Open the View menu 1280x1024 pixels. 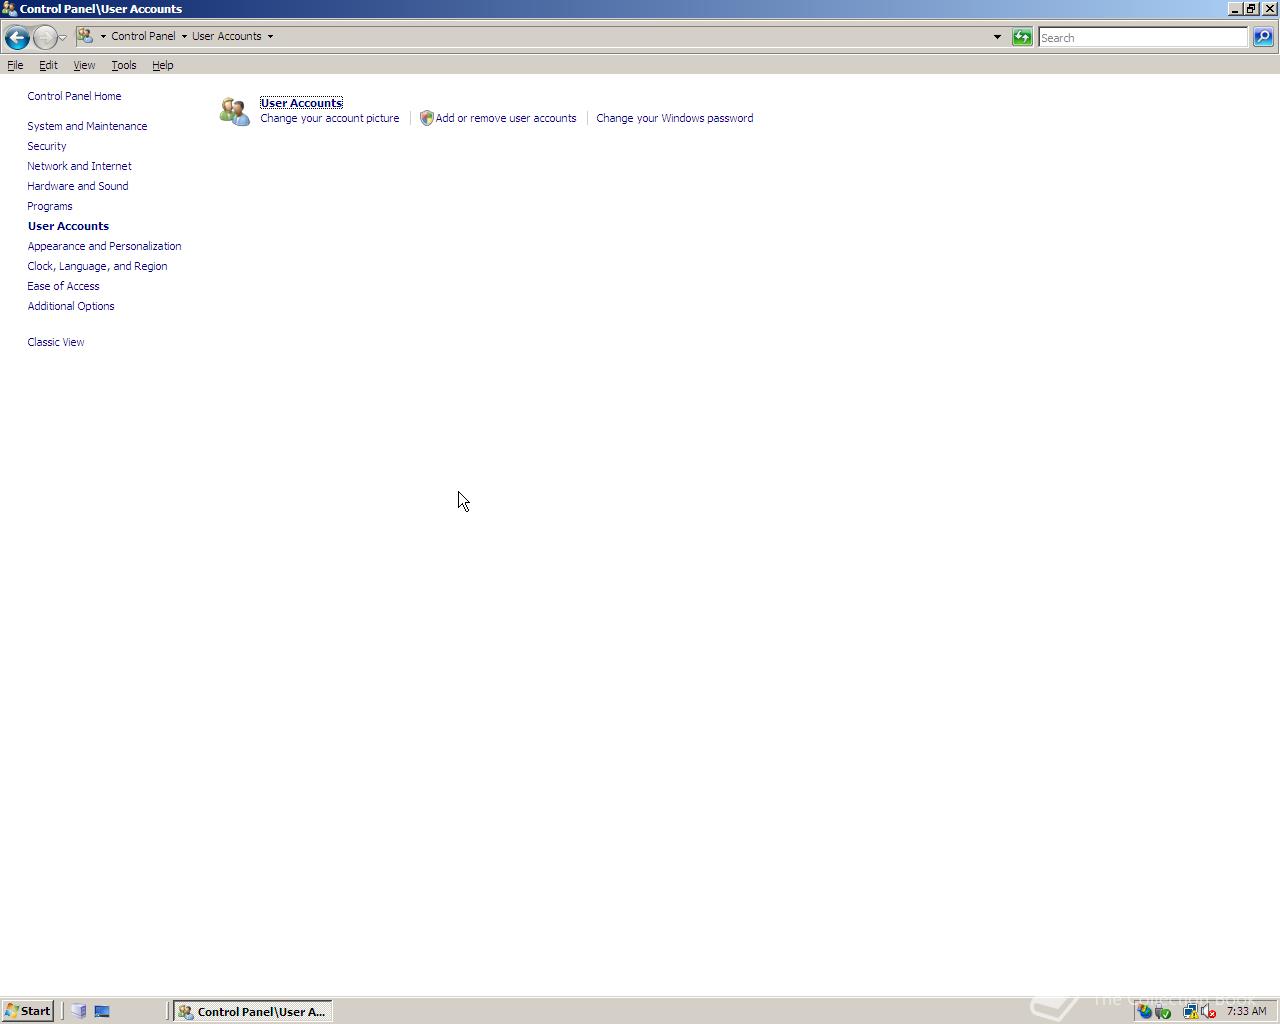point(84,65)
